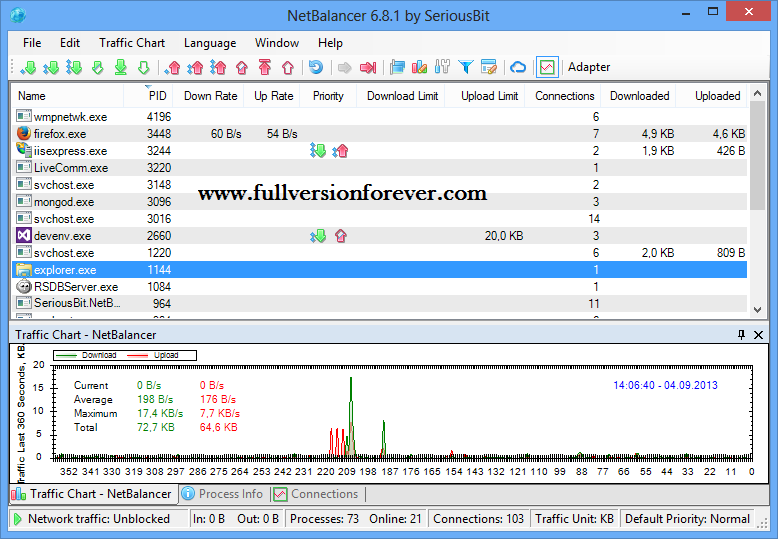This screenshot has height=539, width=778.
Task: Select the RSDBServer.exe process row
Action: point(380,286)
